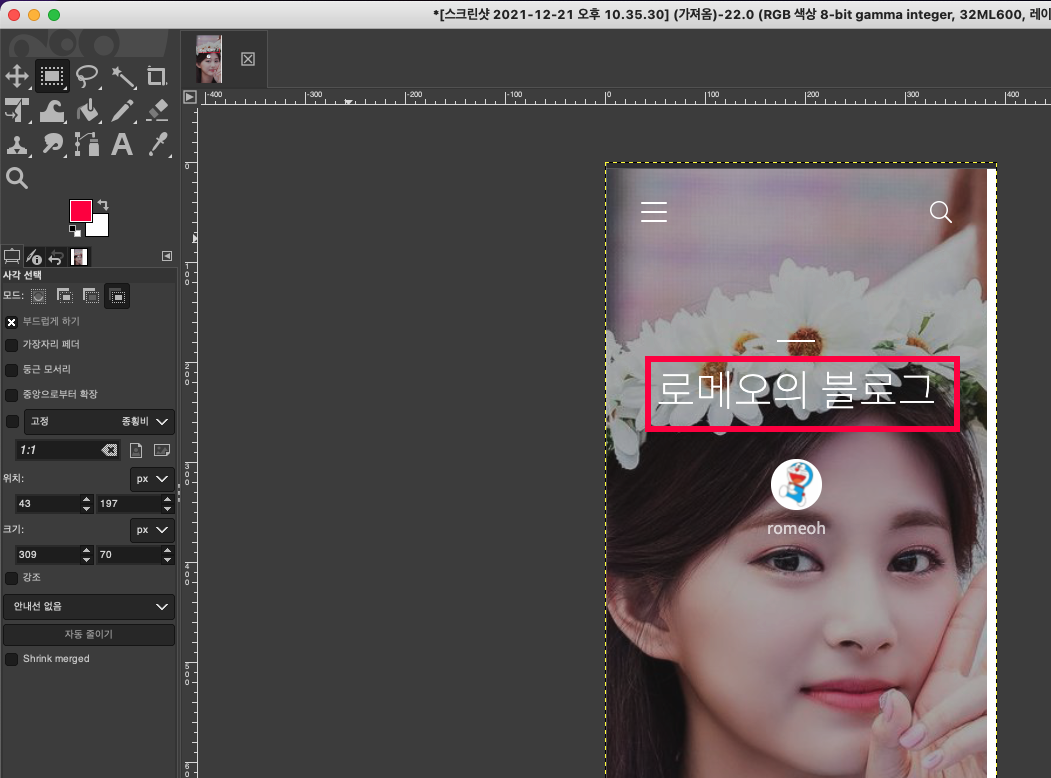Click the 로메오의 블로그 title in image
Screen dimensions: 1051x778
796,389
